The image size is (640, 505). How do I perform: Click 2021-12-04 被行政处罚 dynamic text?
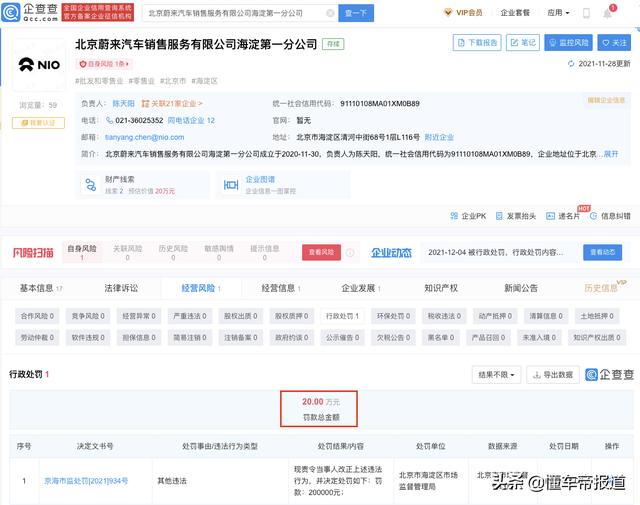[x=496, y=252]
